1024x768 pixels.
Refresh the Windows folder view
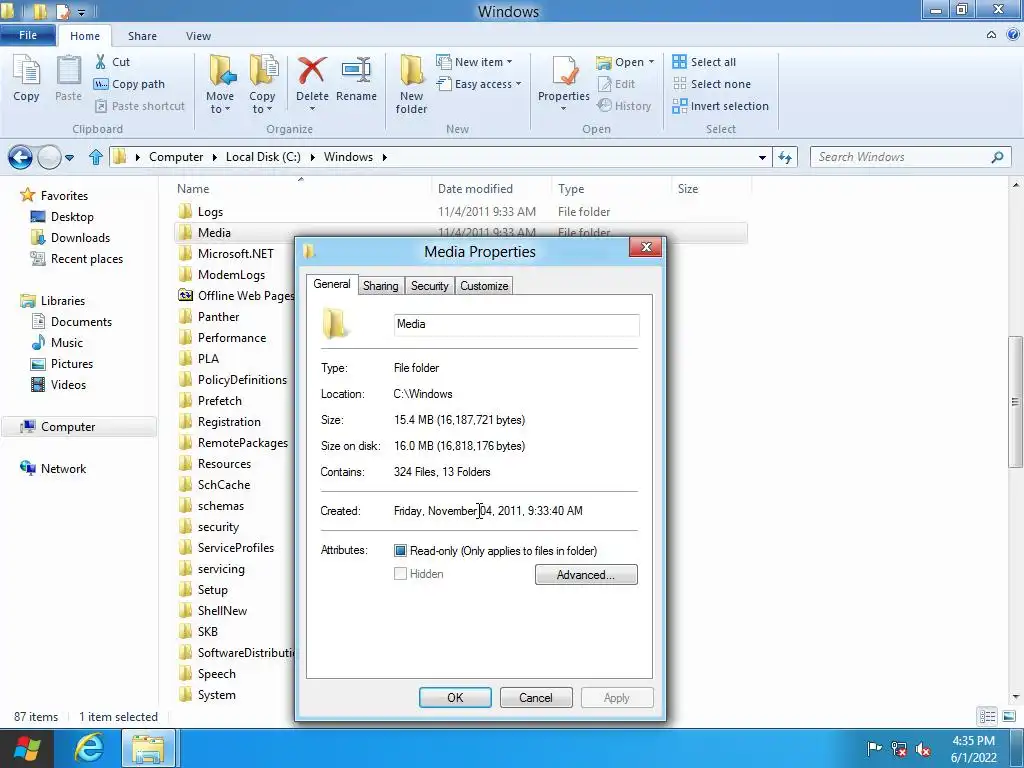[x=785, y=157]
